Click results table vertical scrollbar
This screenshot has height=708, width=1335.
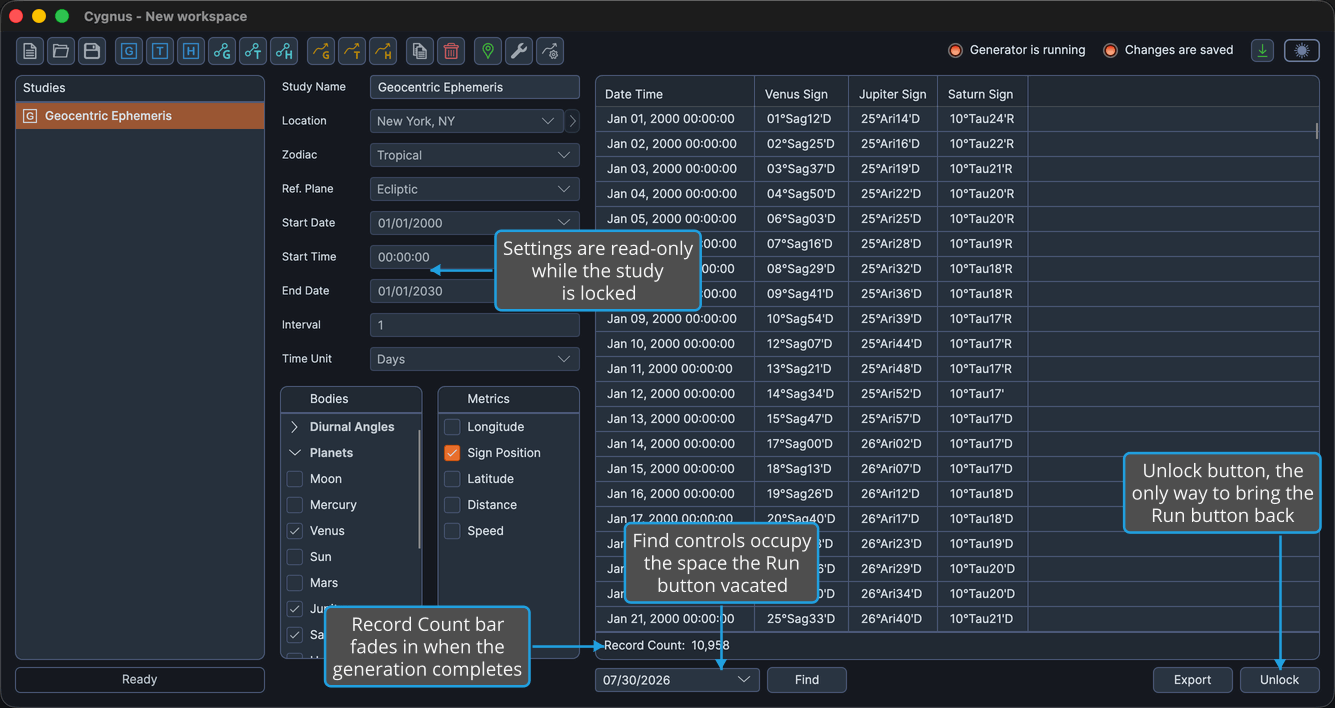coord(1317,132)
